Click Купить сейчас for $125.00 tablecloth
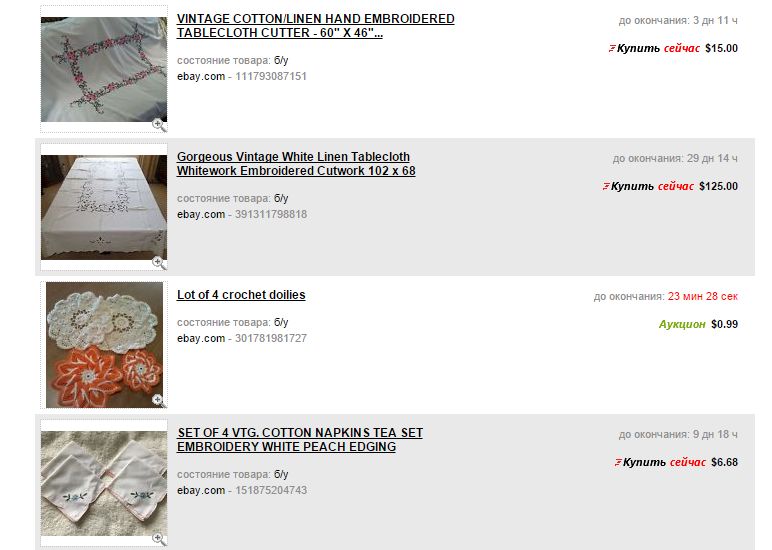Viewport: 772px width, 550px height. (x=652, y=186)
